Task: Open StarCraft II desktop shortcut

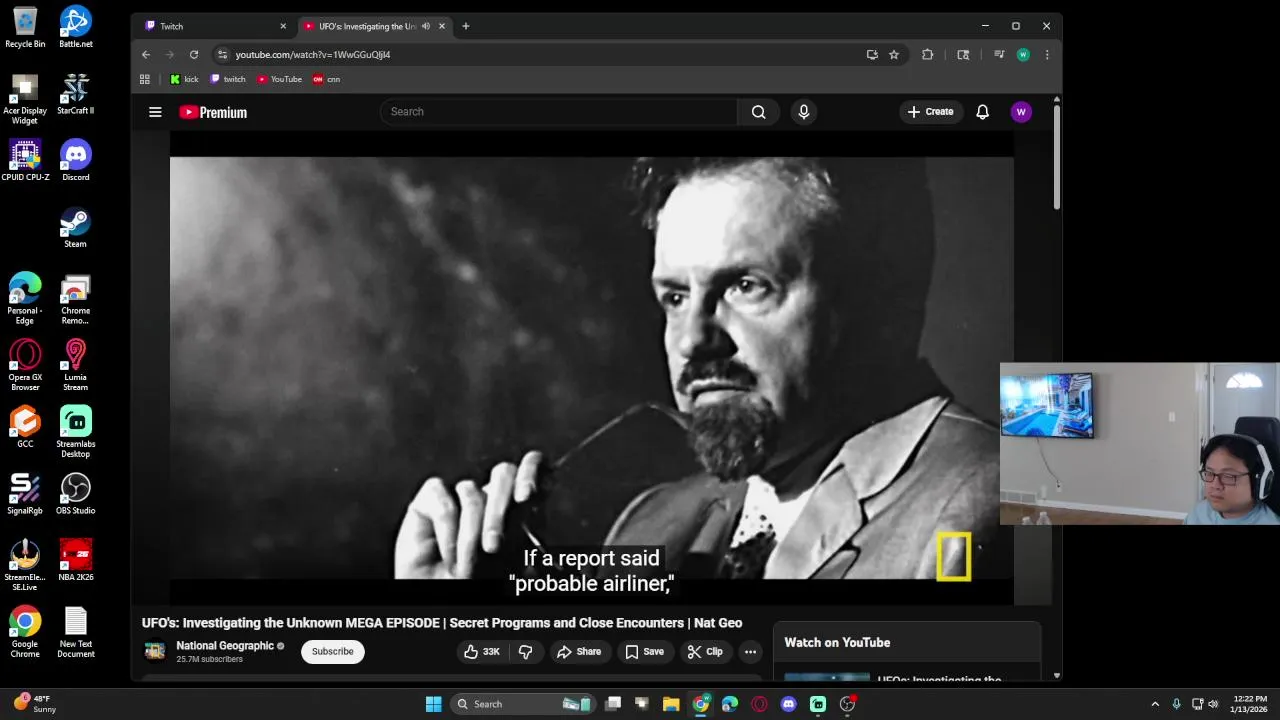Action: 76,94
